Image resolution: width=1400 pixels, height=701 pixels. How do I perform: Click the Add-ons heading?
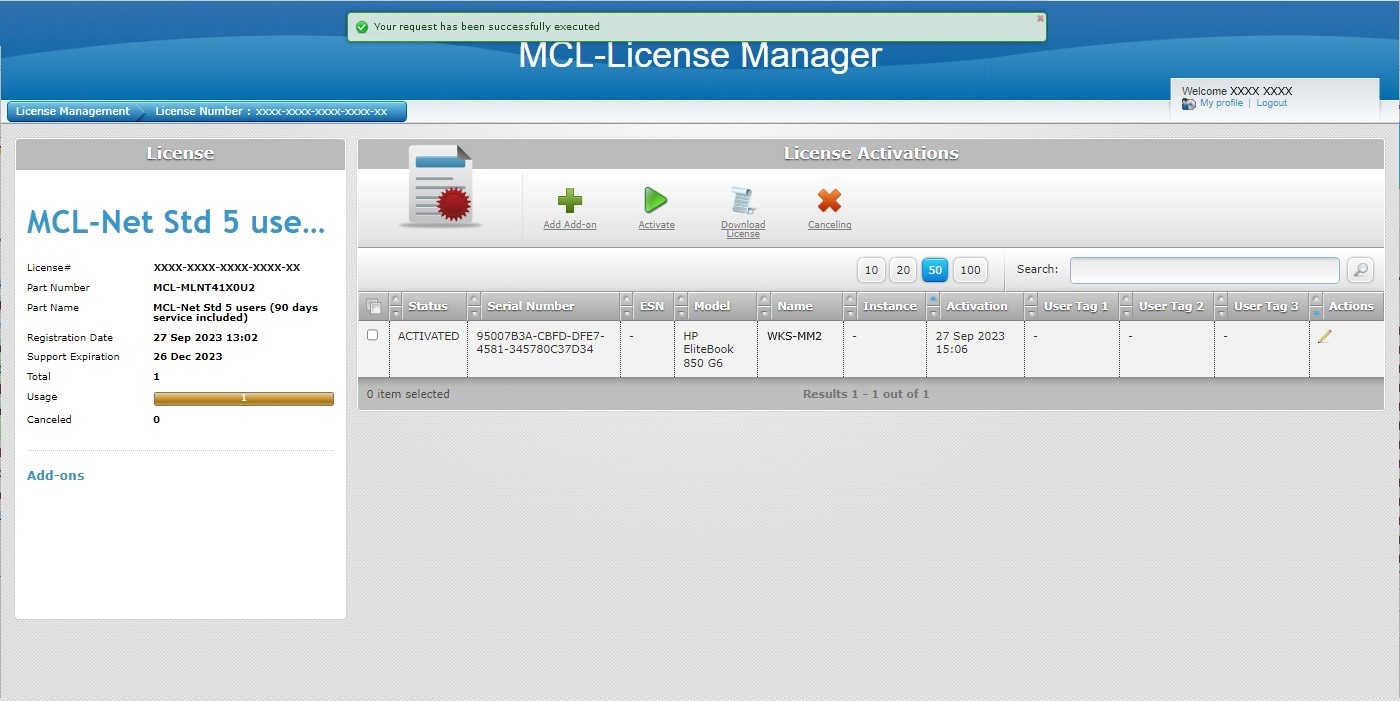(x=56, y=476)
